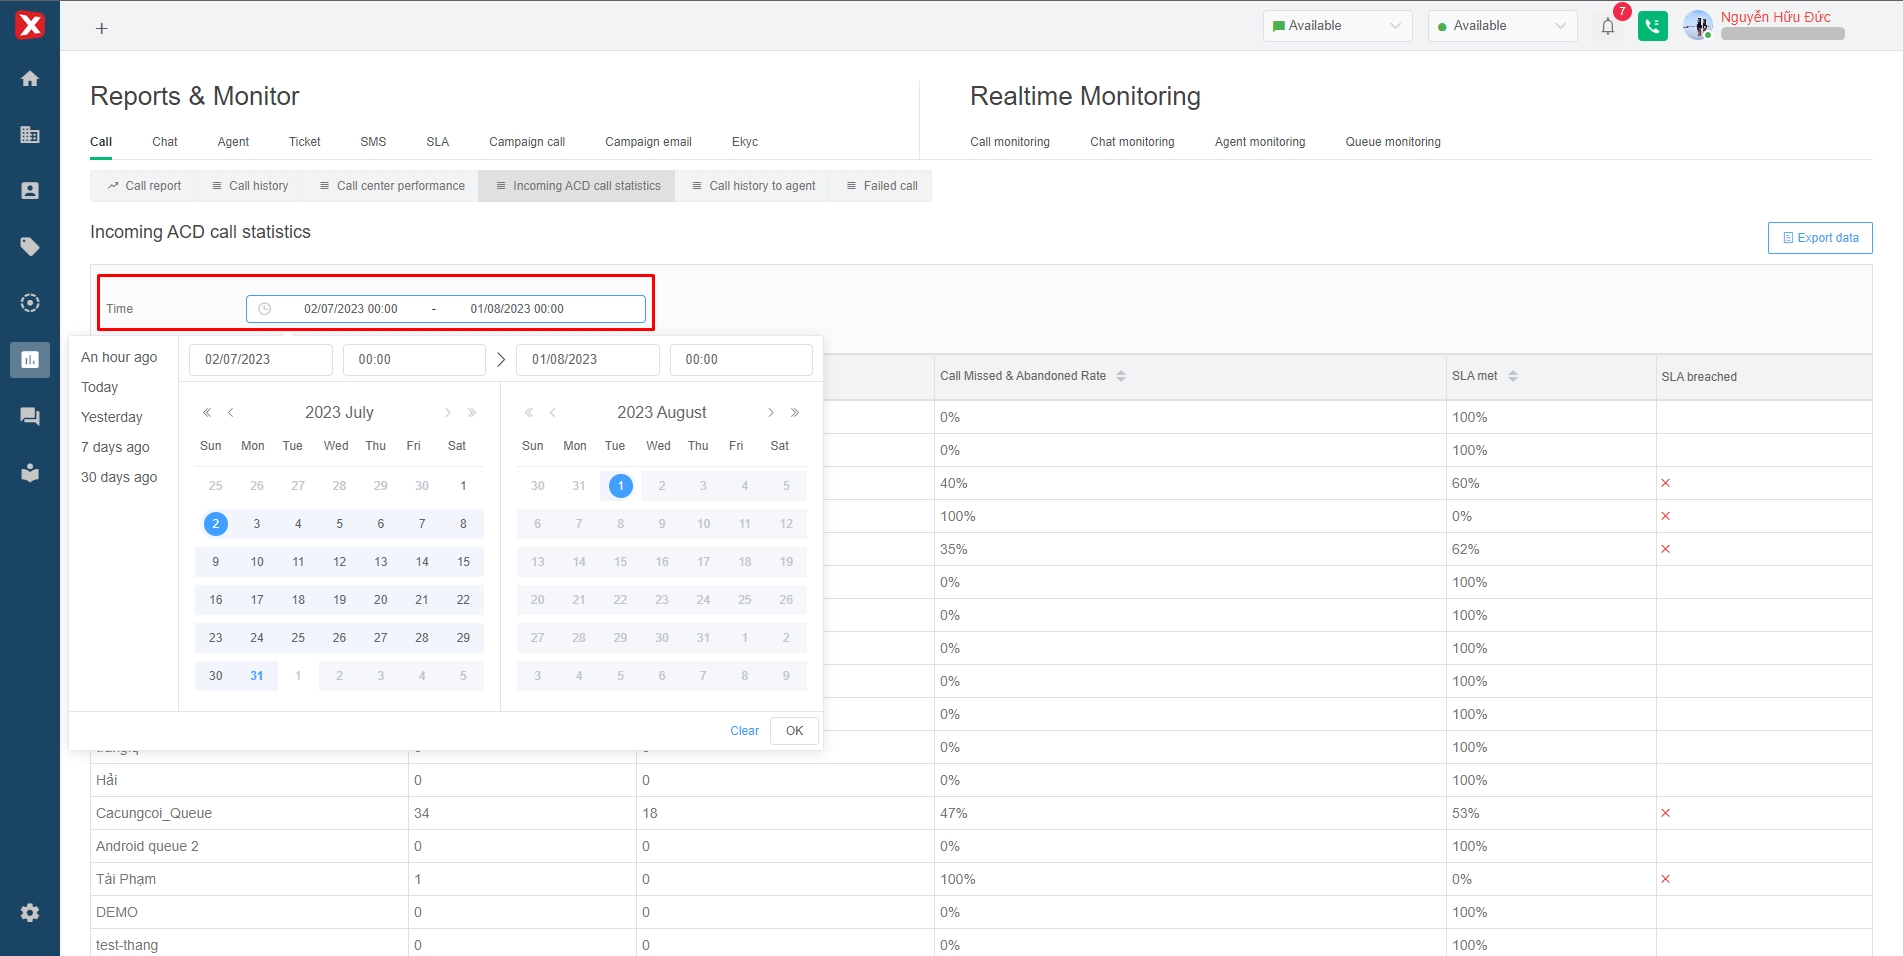Toggle sorting on SLA met column
The width and height of the screenshot is (1903, 956).
[x=1512, y=376]
